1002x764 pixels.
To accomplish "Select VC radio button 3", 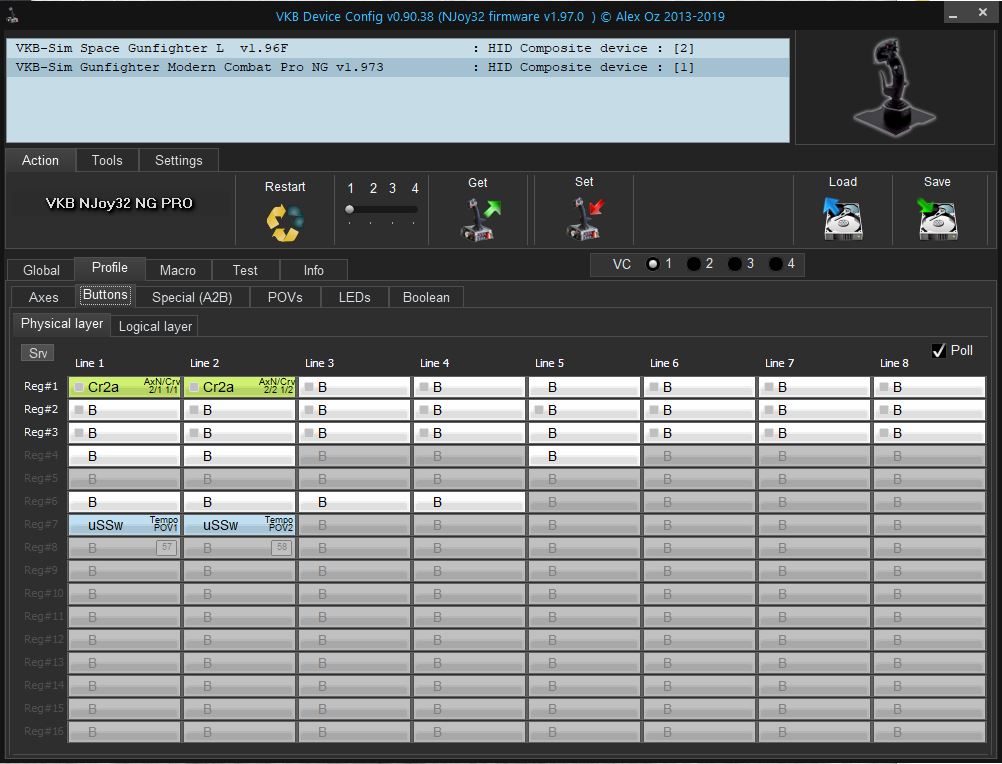I will point(735,264).
